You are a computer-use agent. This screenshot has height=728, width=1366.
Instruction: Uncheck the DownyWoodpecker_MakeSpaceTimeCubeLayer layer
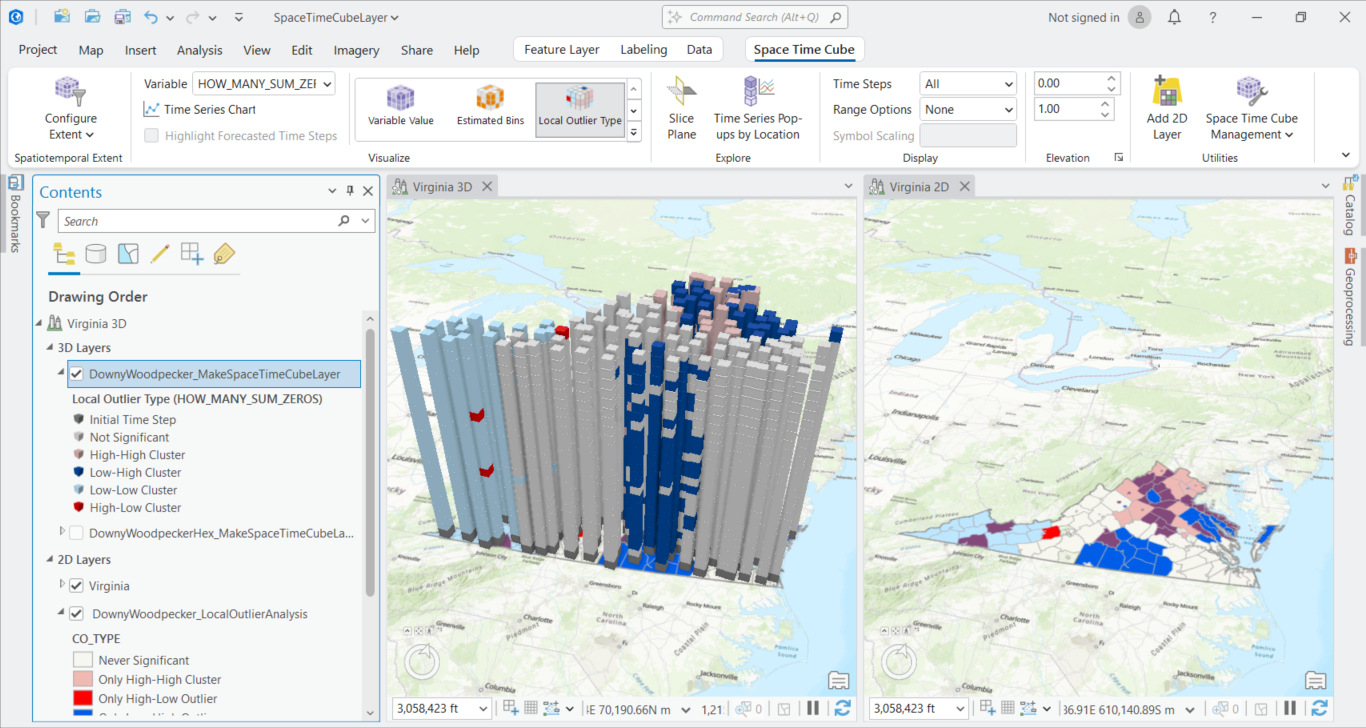[76, 374]
